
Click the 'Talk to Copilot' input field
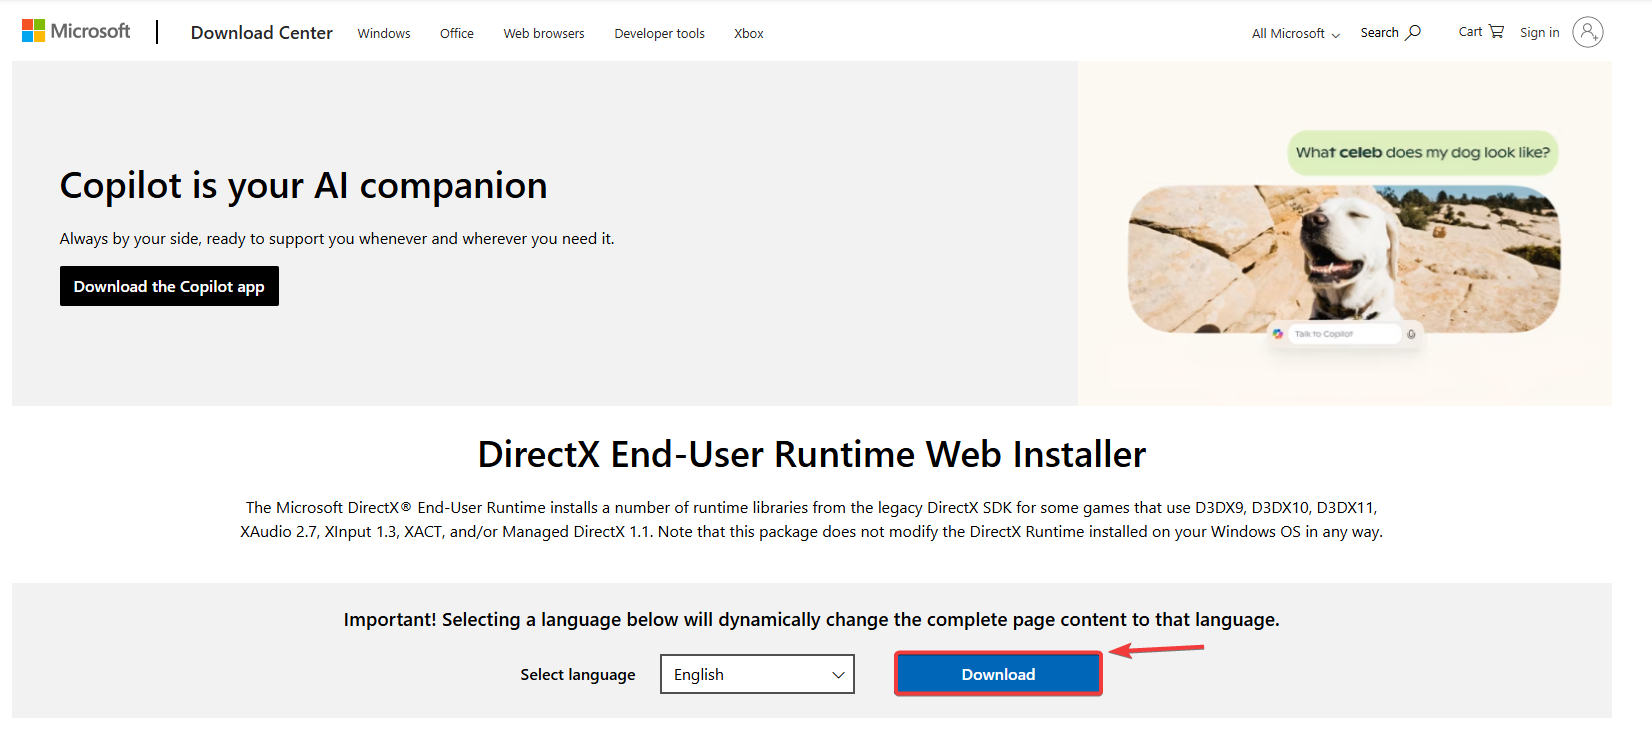1344,334
